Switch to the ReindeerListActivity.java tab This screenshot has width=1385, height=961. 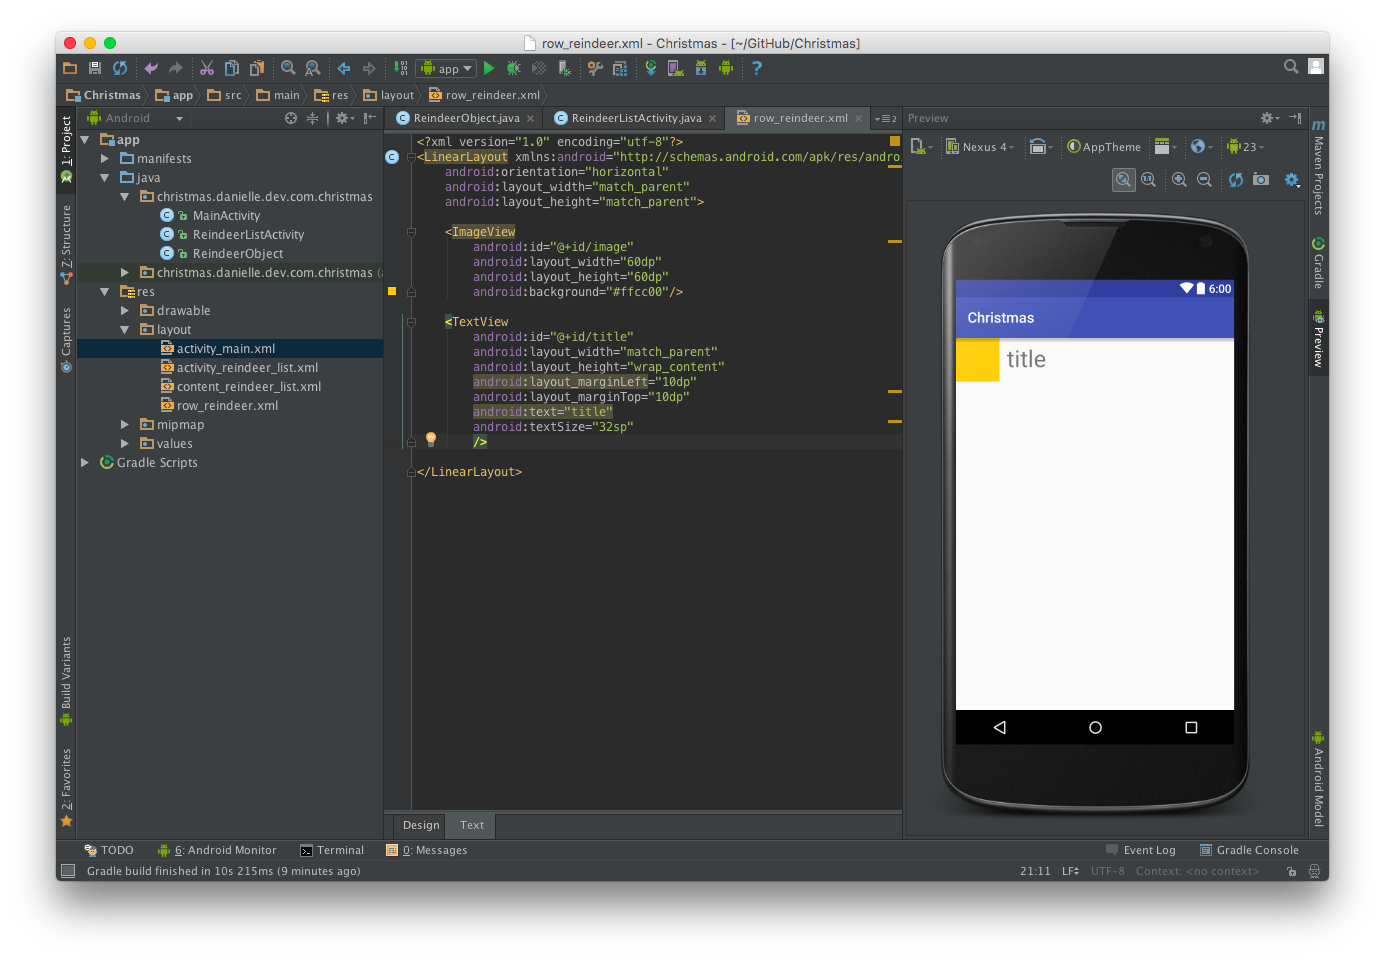point(636,118)
